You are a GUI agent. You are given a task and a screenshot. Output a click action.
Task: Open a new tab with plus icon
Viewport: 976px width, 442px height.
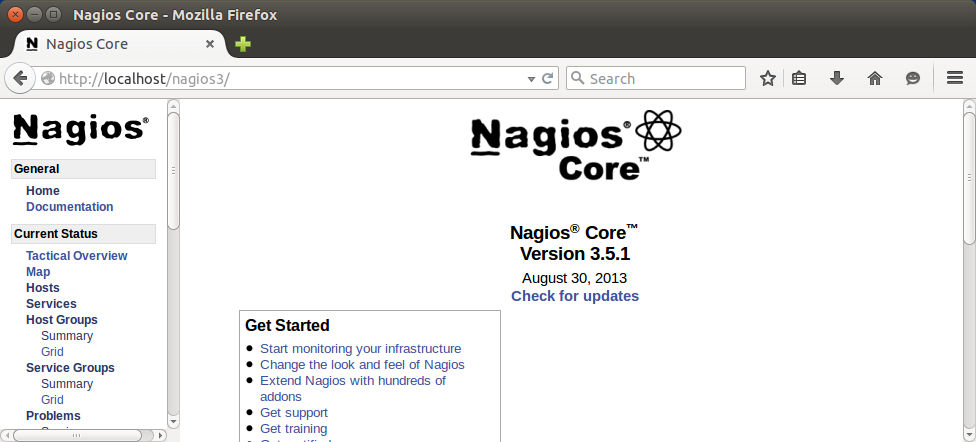pyautogui.click(x=243, y=44)
